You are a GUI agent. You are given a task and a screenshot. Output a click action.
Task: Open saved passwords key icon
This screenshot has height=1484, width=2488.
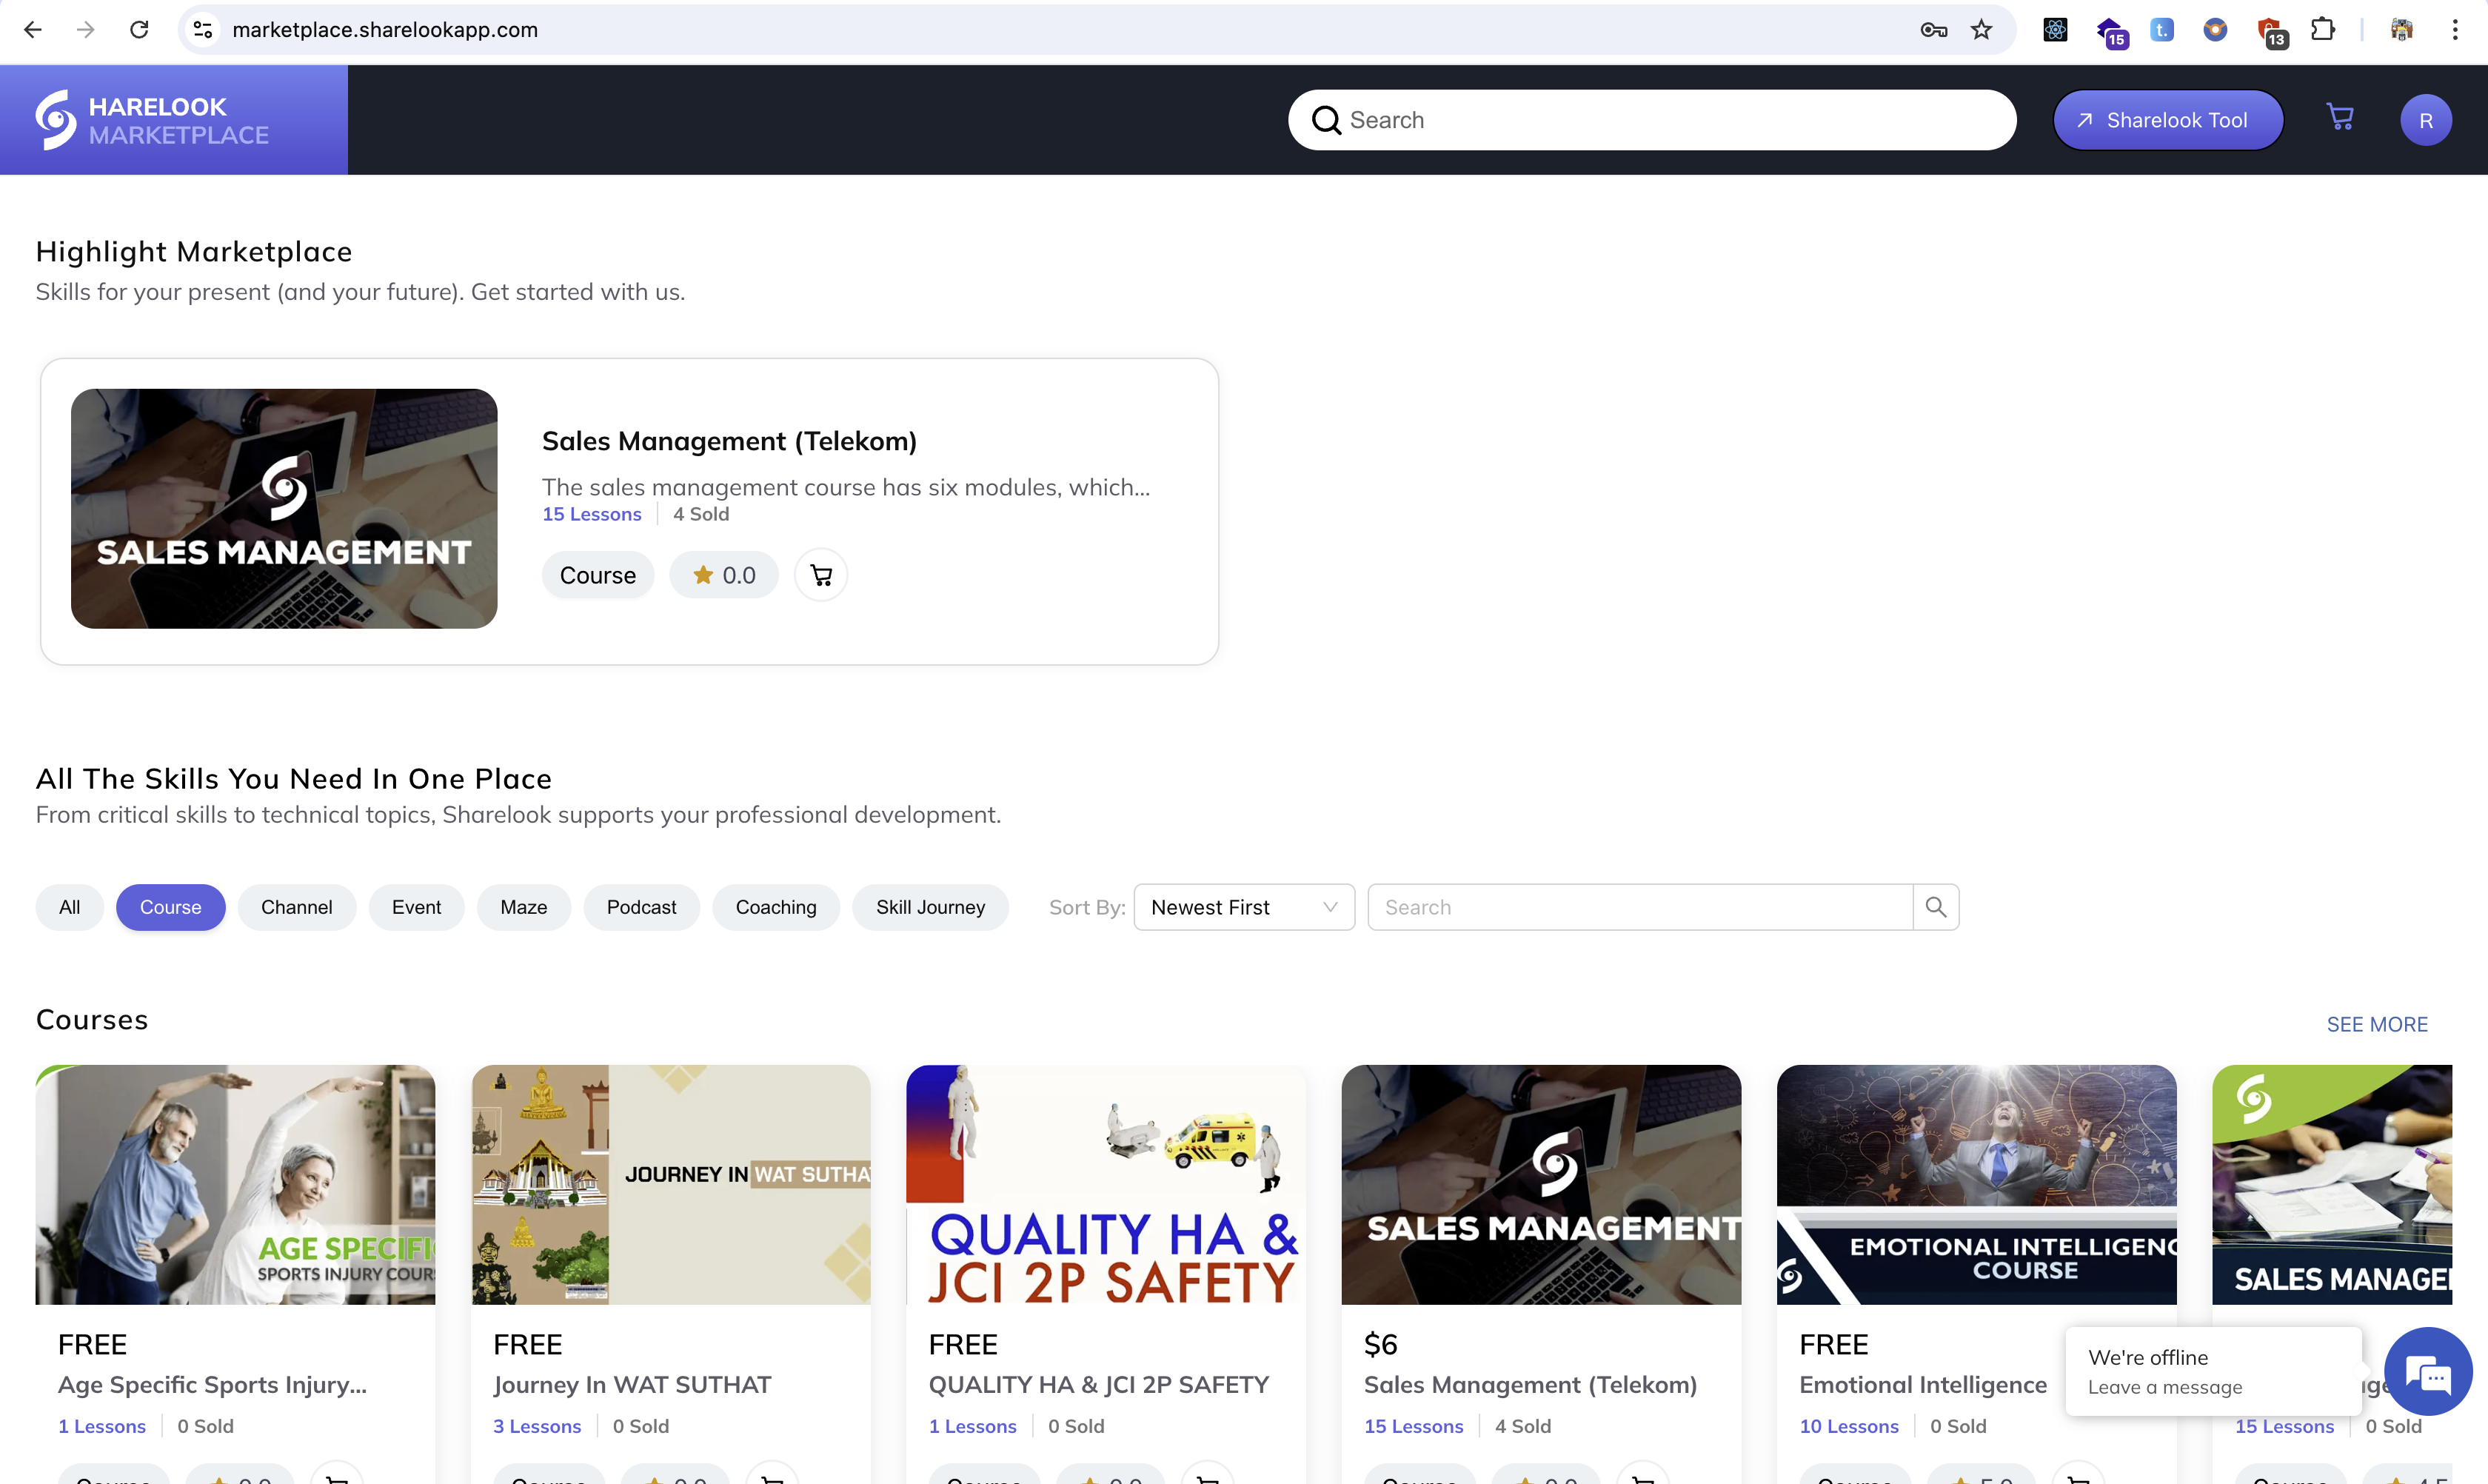tap(1933, 30)
